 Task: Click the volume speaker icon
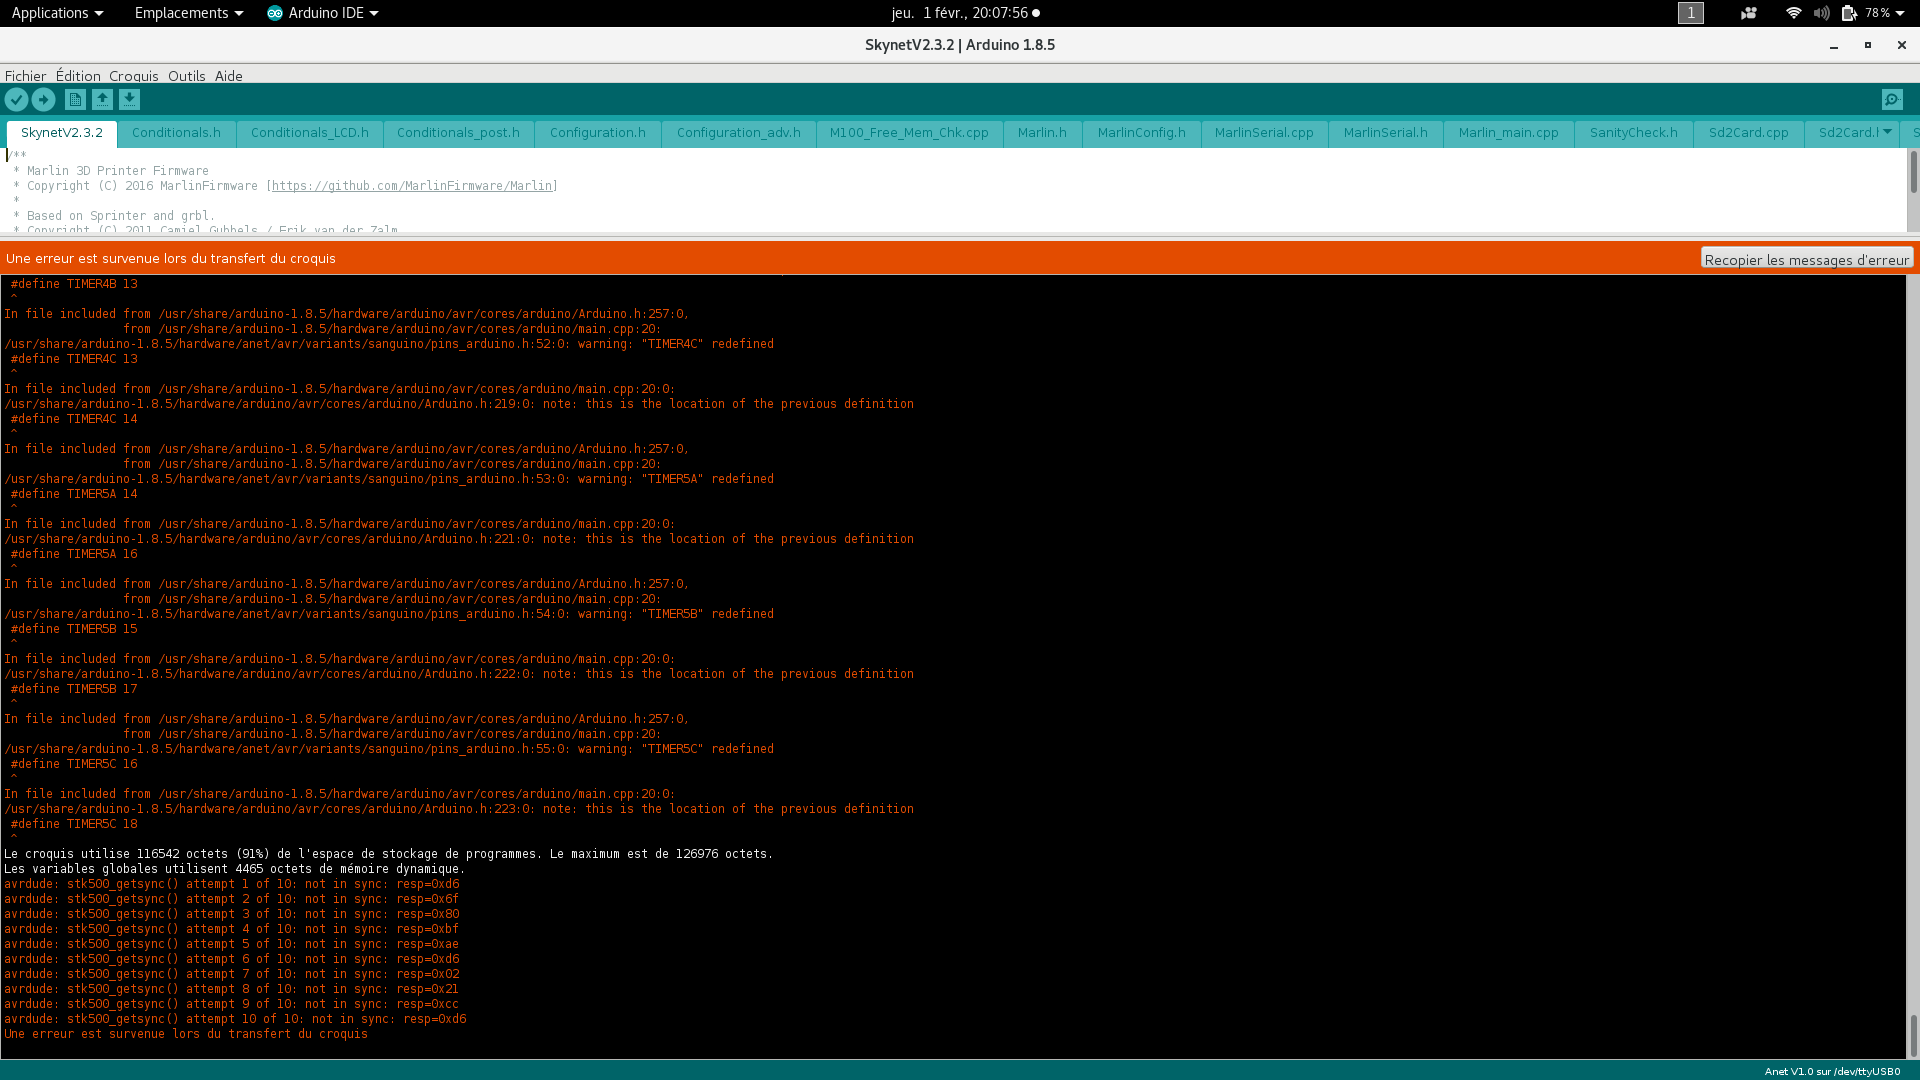(x=1821, y=13)
